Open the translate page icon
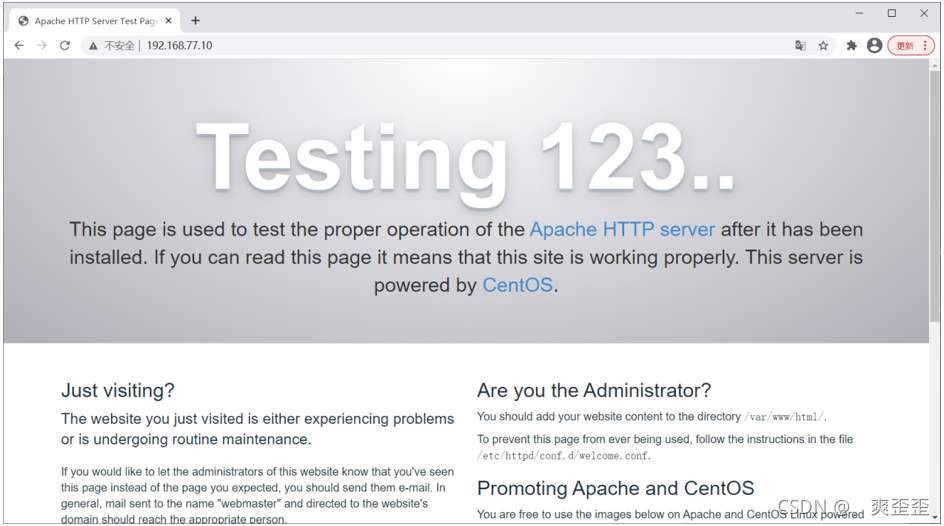 pyautogui.click(x=800, y=46)
